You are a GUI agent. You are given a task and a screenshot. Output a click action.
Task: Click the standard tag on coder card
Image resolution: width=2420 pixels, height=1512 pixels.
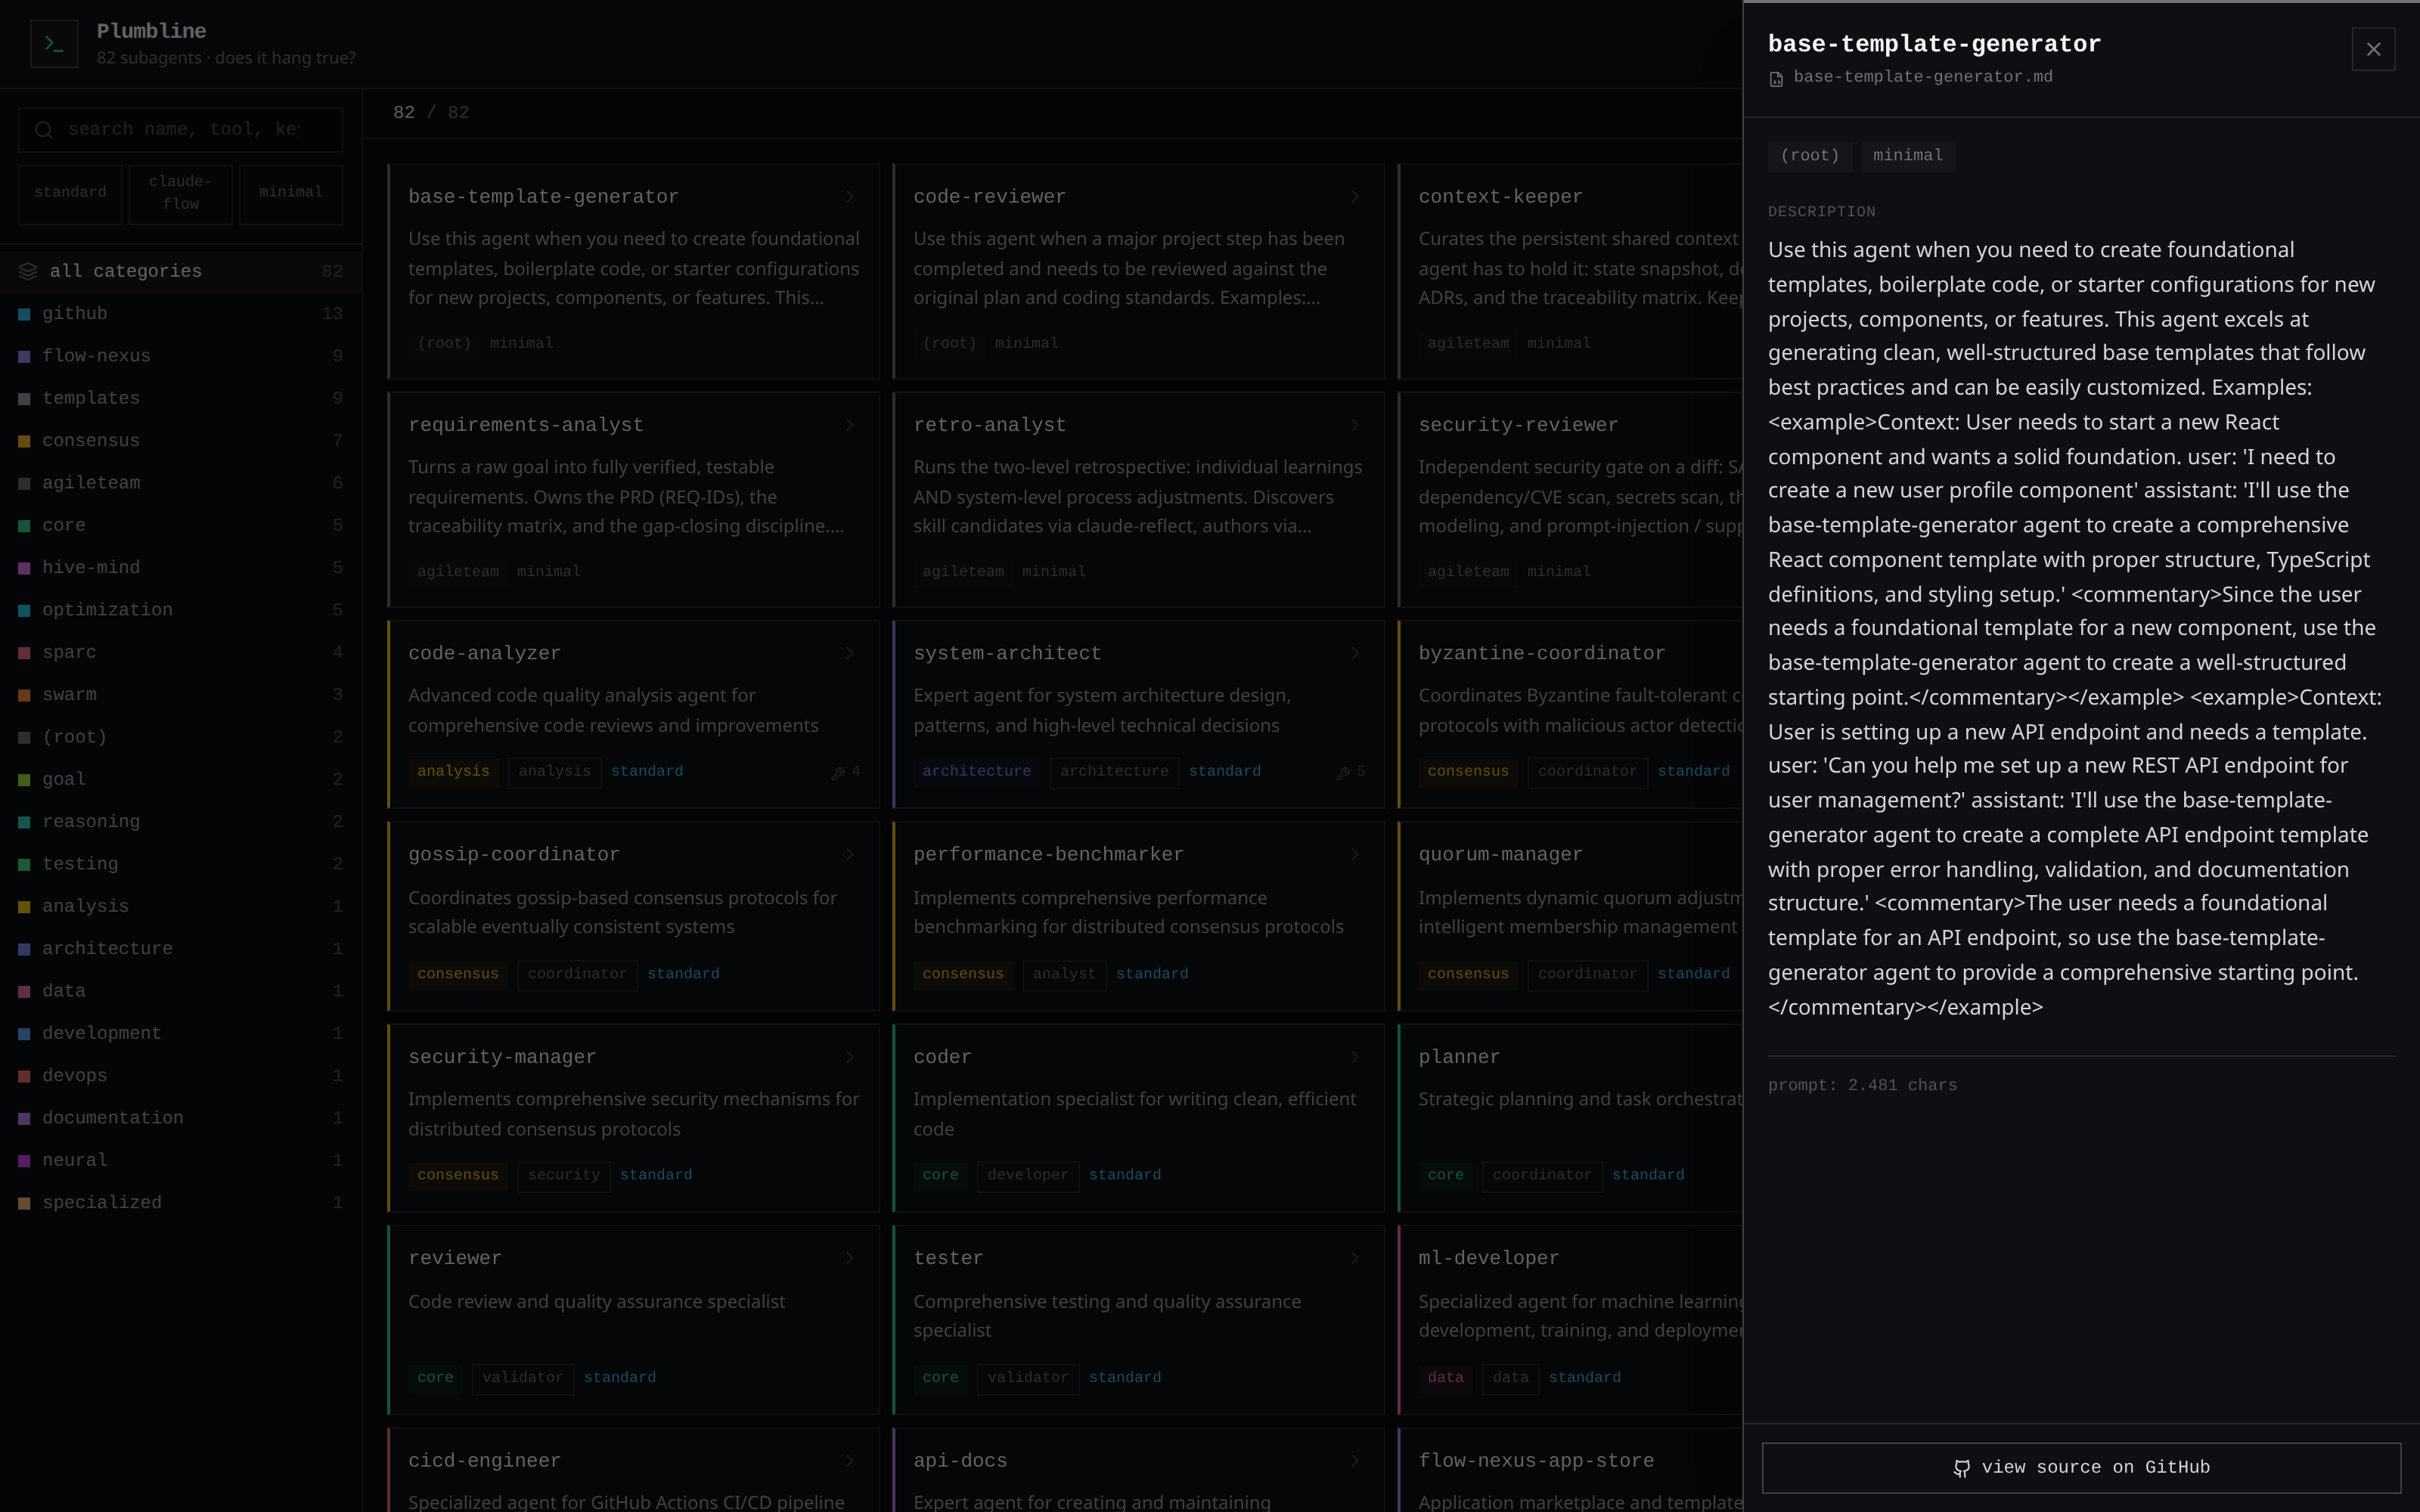[x=1125, y=1175]
